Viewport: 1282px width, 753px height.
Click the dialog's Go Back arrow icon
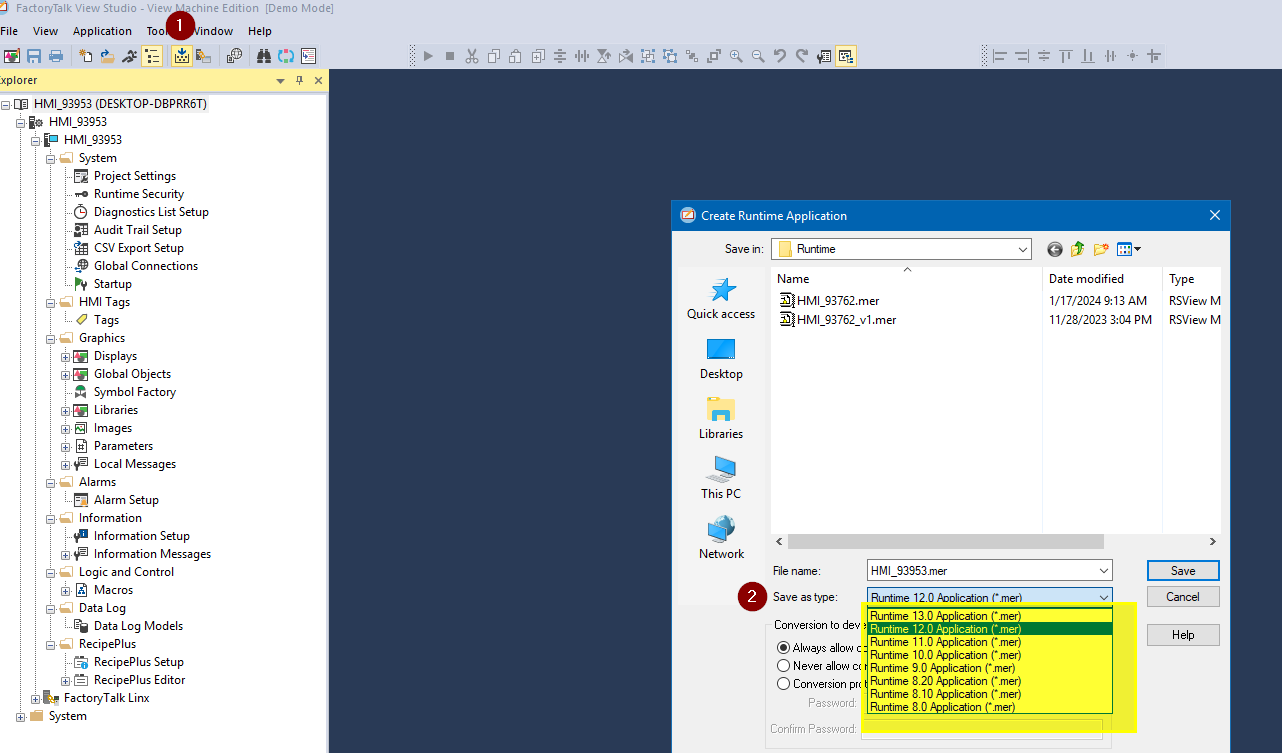pos(1055,249)
